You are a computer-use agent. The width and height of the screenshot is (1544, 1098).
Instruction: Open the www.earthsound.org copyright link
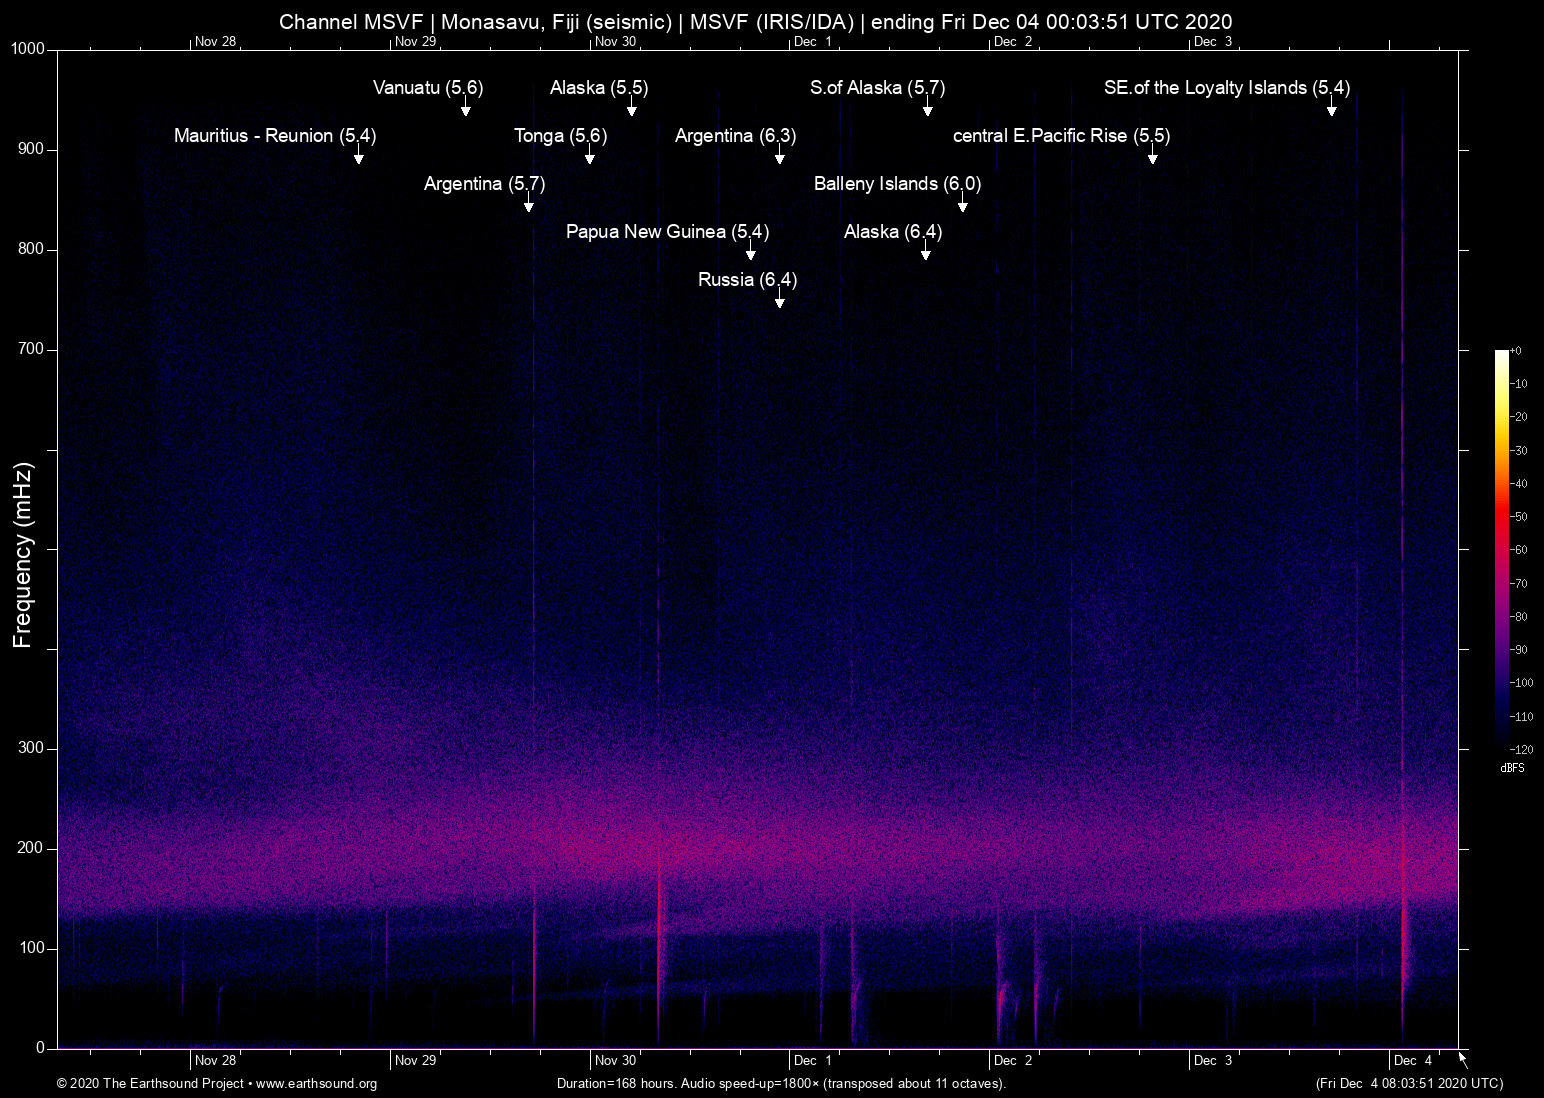click(316, 1084)
